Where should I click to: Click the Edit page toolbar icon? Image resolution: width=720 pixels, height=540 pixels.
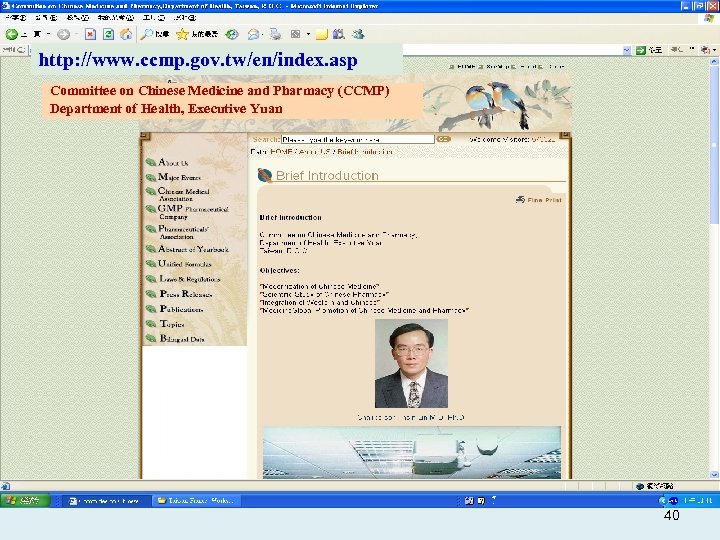coord(296,34)
